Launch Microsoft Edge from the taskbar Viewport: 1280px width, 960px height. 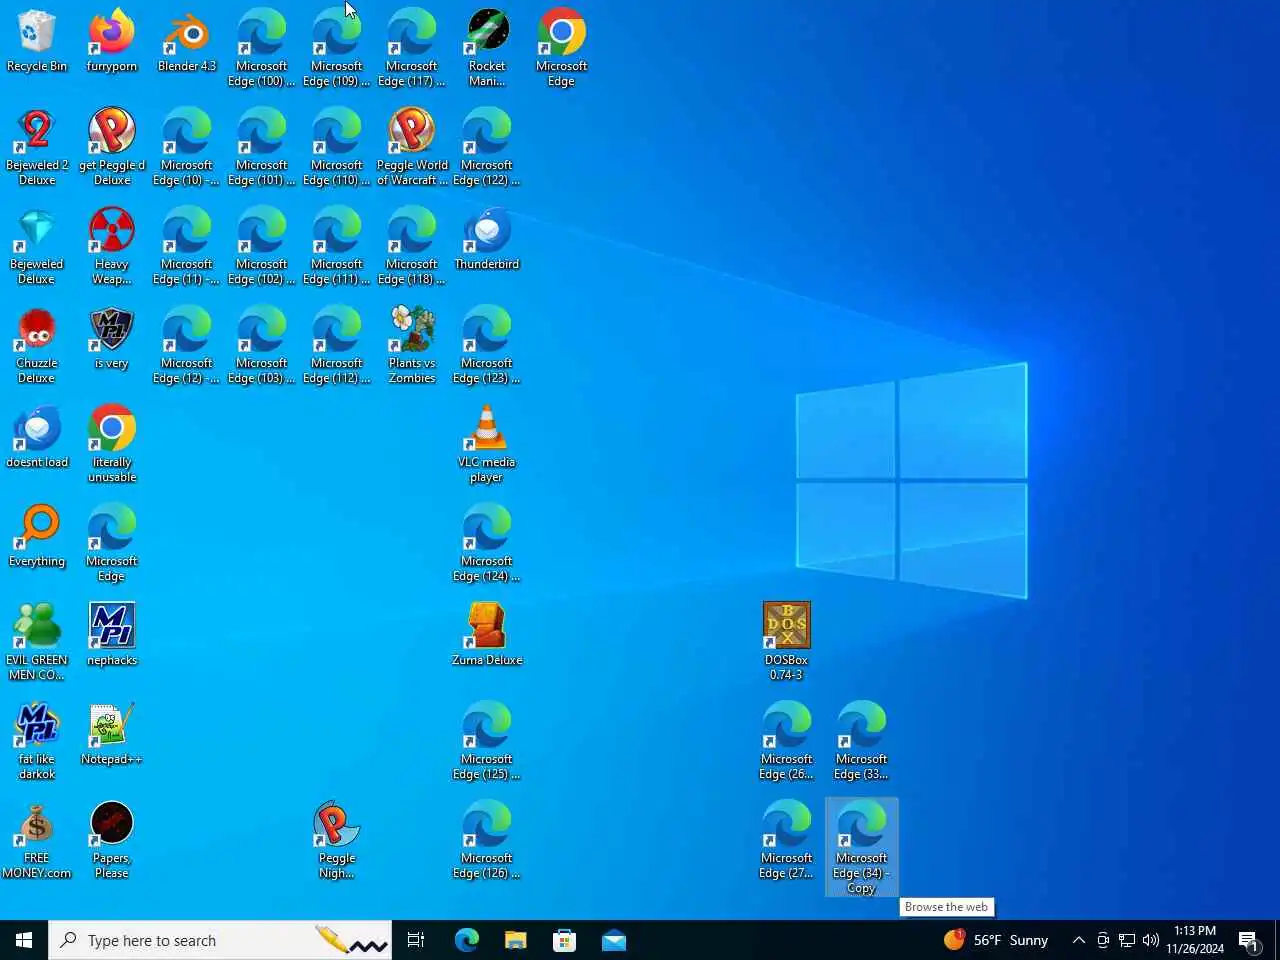467,940
